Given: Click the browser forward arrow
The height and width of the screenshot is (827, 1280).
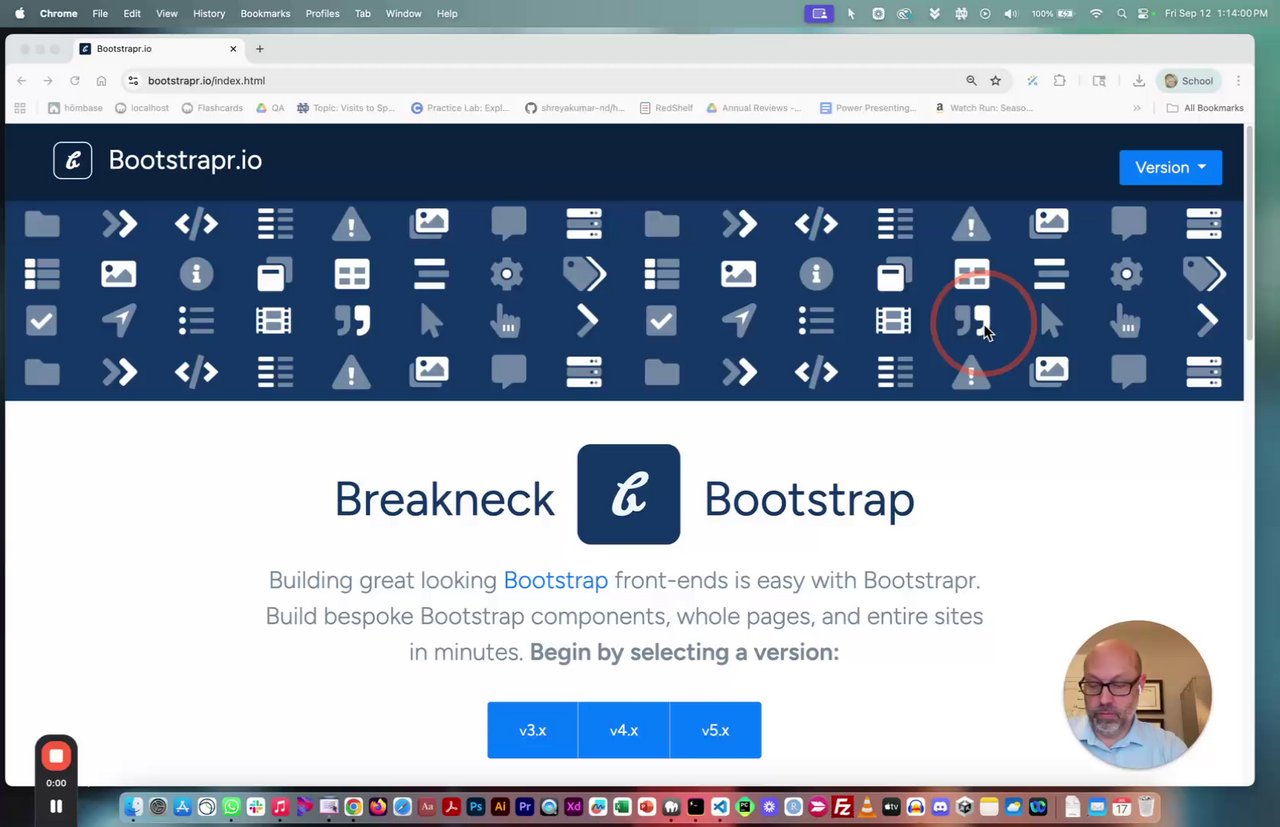Looking at the screenshot, I should click(x=47, y=81).
